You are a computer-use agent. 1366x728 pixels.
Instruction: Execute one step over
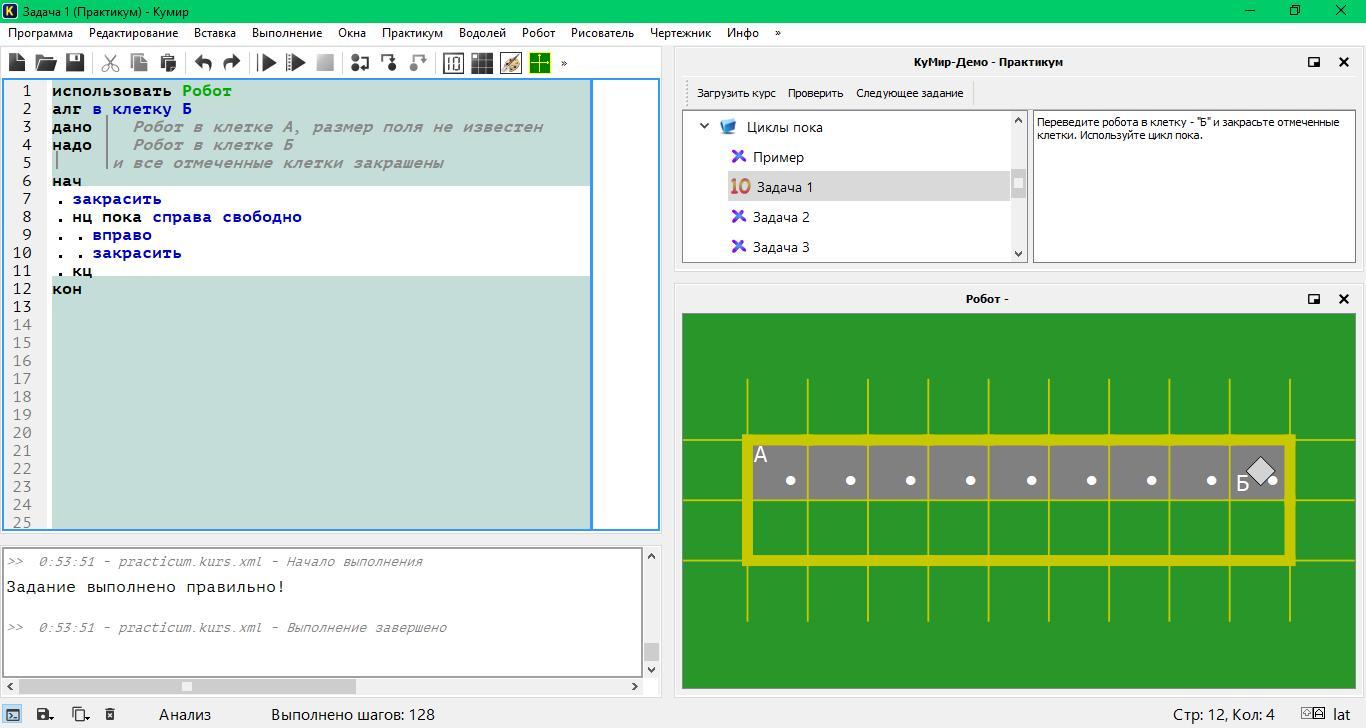point(360,63)
